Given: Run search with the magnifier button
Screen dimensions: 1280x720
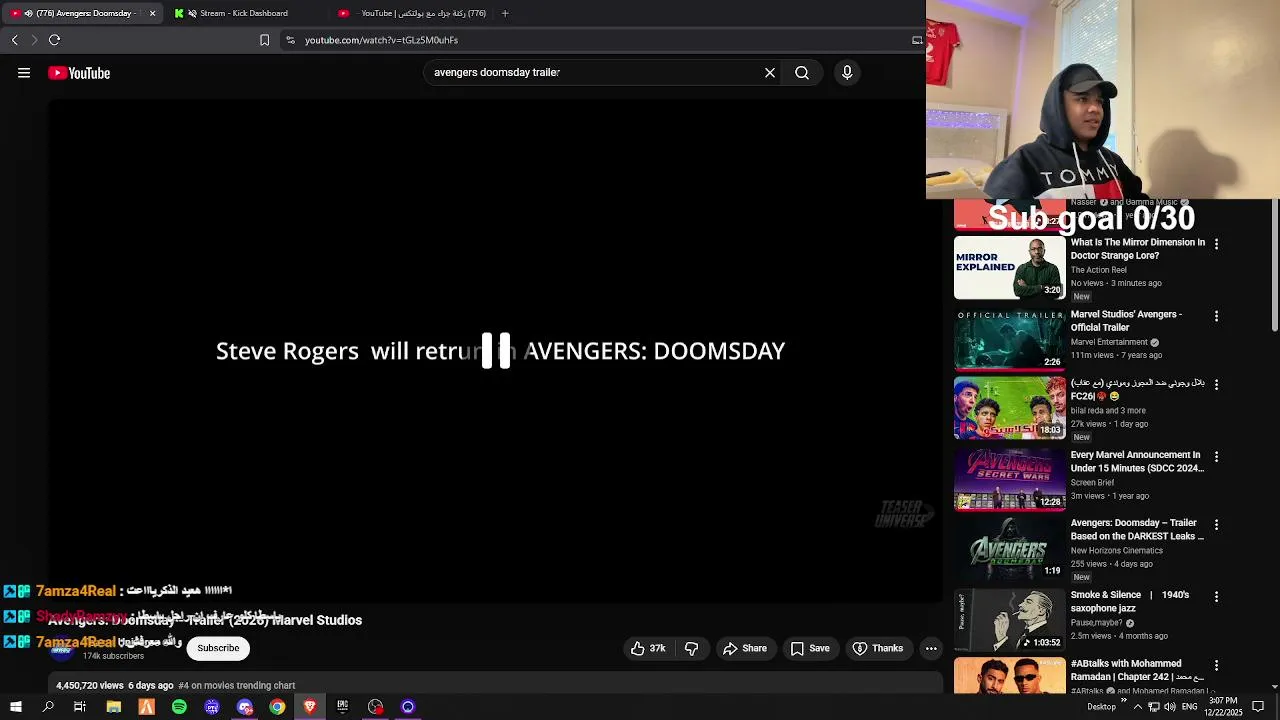Looking at the screenshot, I should [x=802, y=73].
